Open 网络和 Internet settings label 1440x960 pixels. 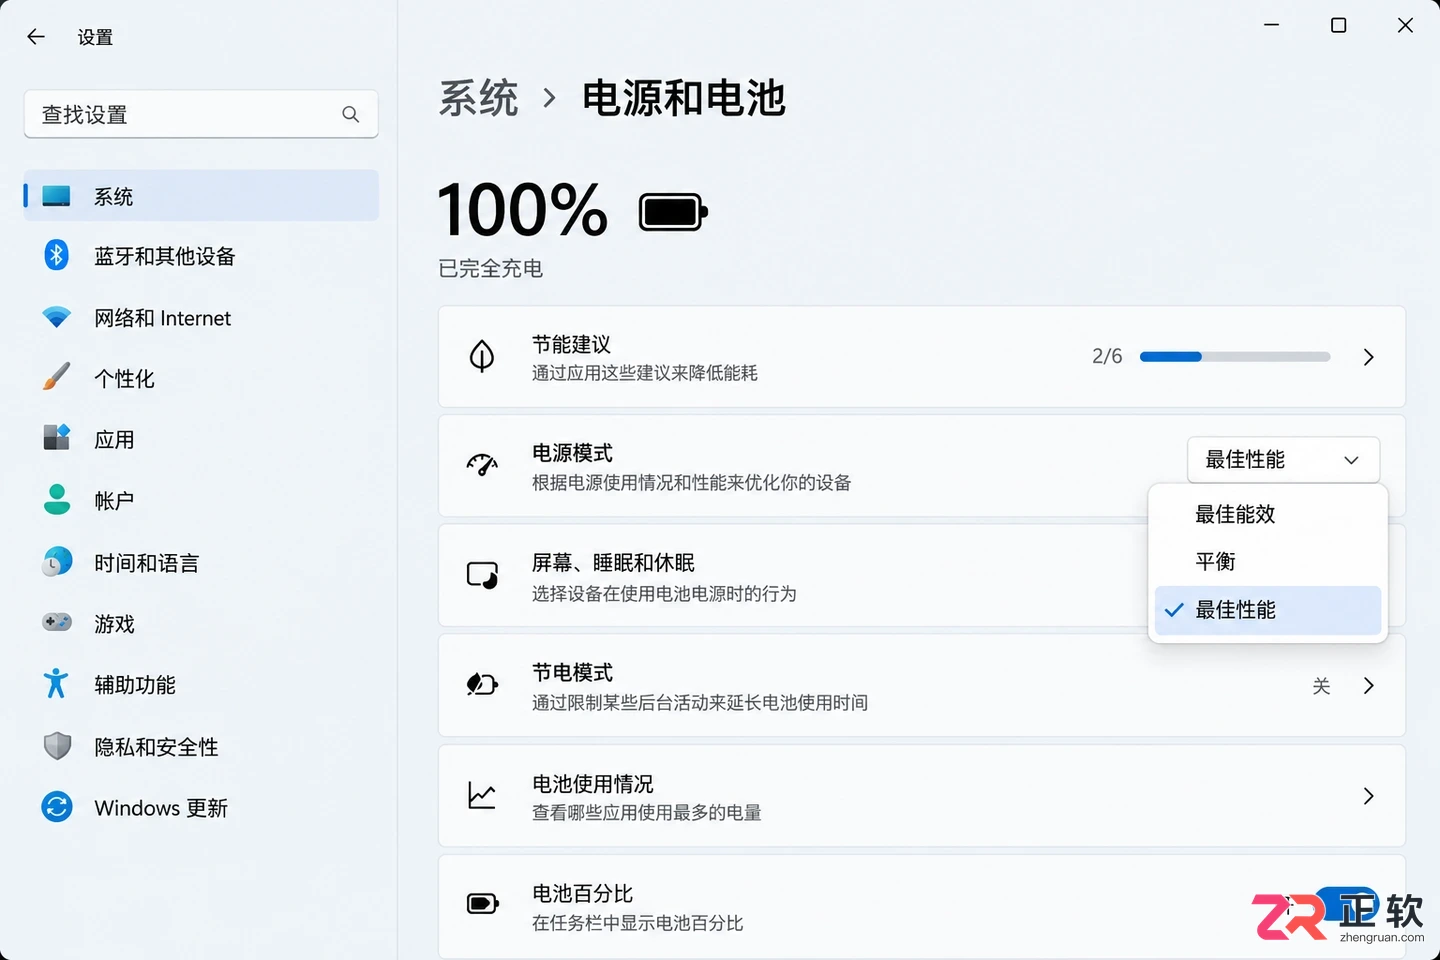tap(163, 318)
